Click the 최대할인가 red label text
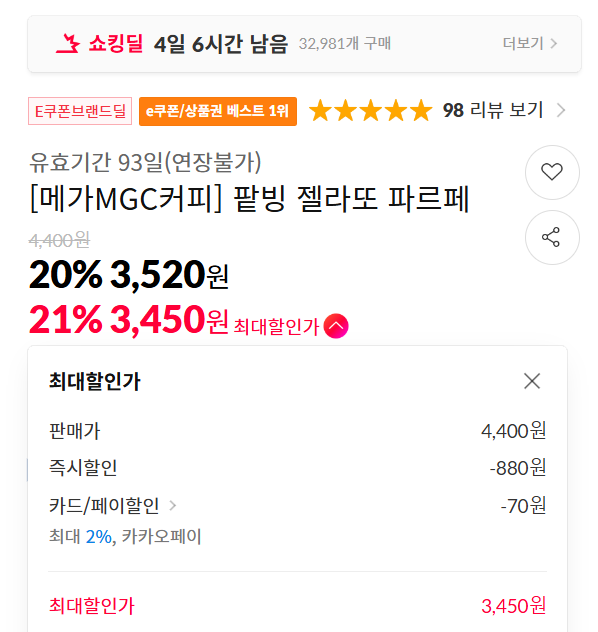Image resolution: width=598 pixels, height=632 pixels. point(276,326)
